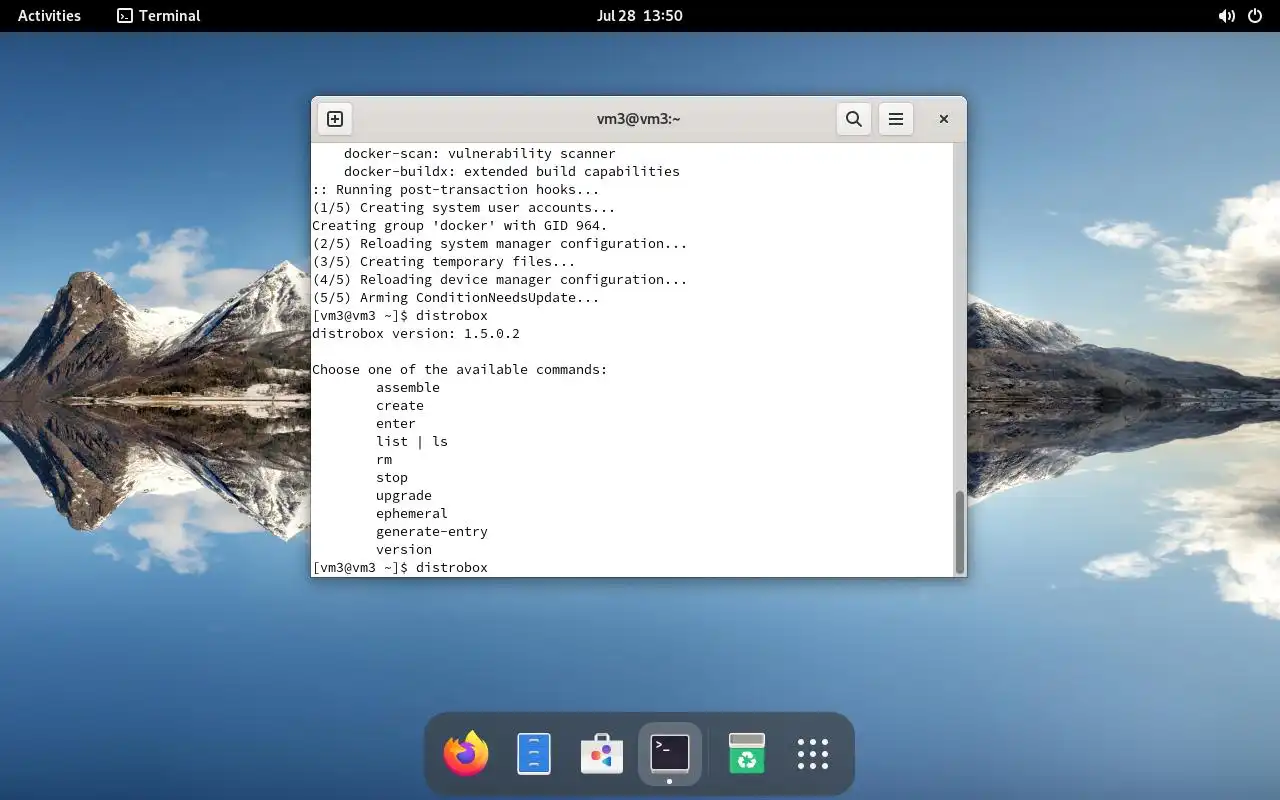The width and height of the screenshot is (1280, 800).
Task: Click 'Creating group 'docker' with GID 964.'
Action: tap(460, 226)
